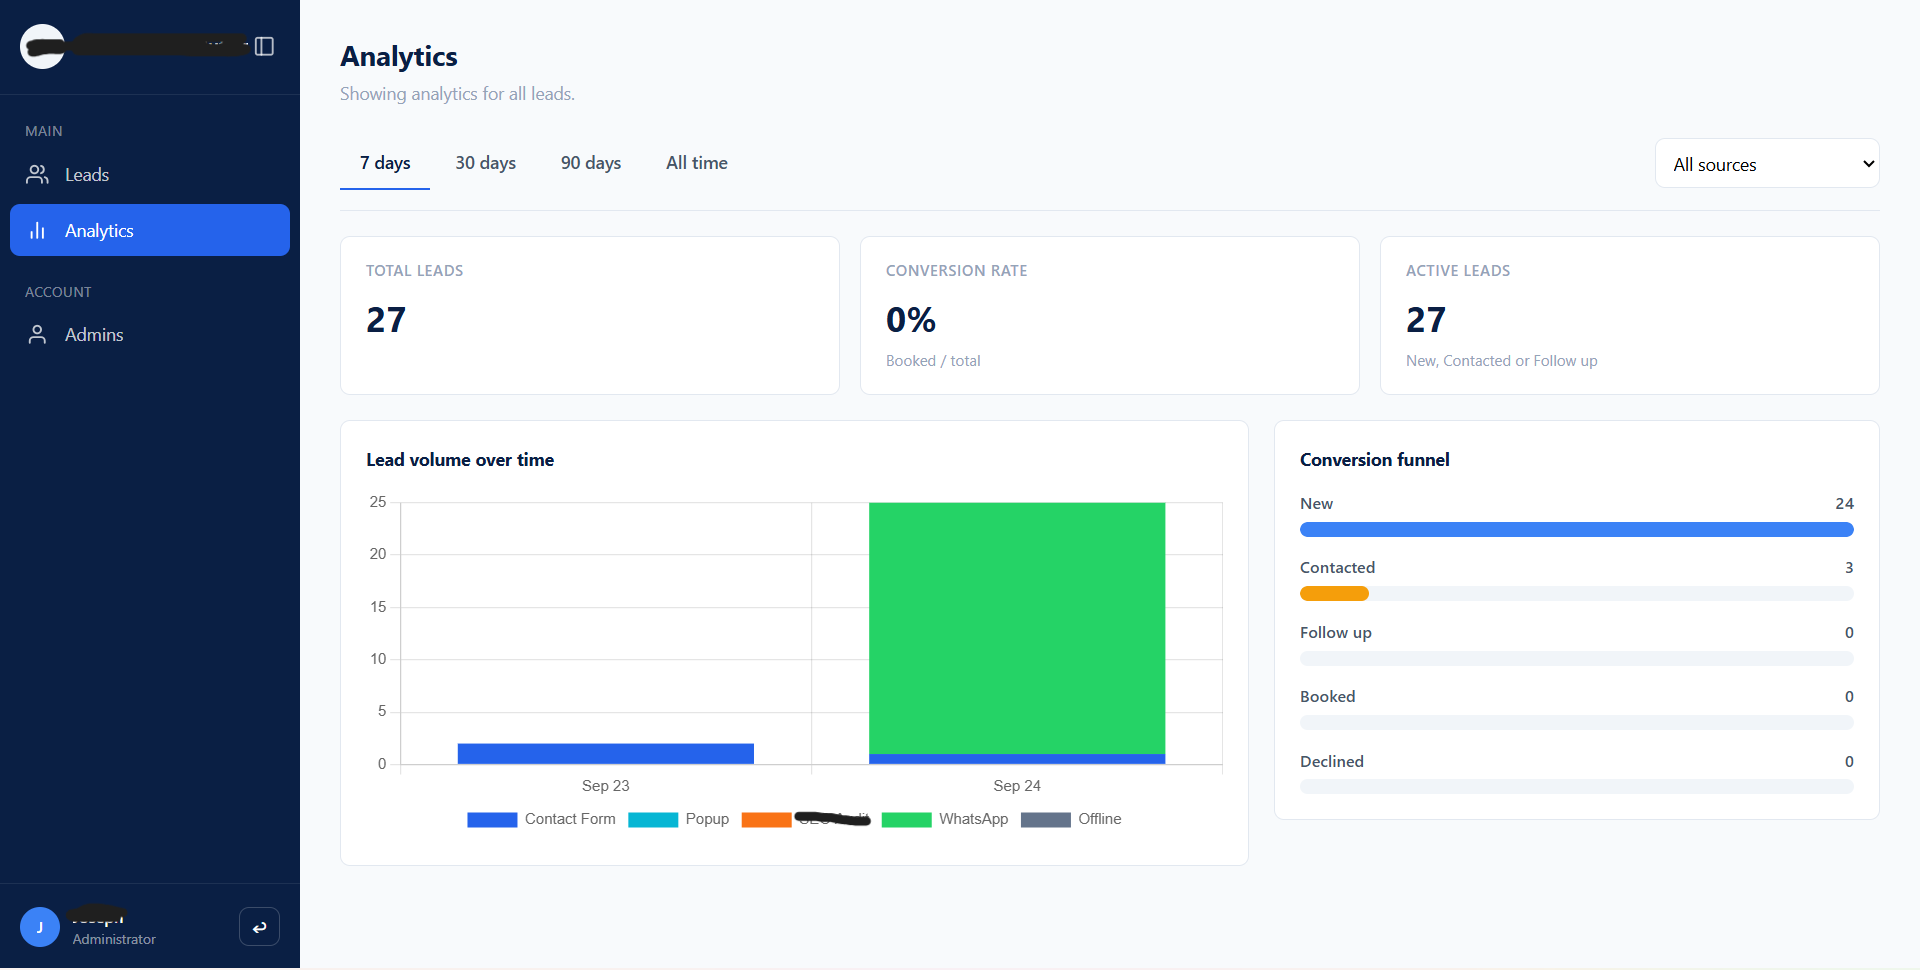Click 'Showing analytics for all leads.' subtitle
This screenshot has width=1920, height=970.
click(x=457, y=94)
